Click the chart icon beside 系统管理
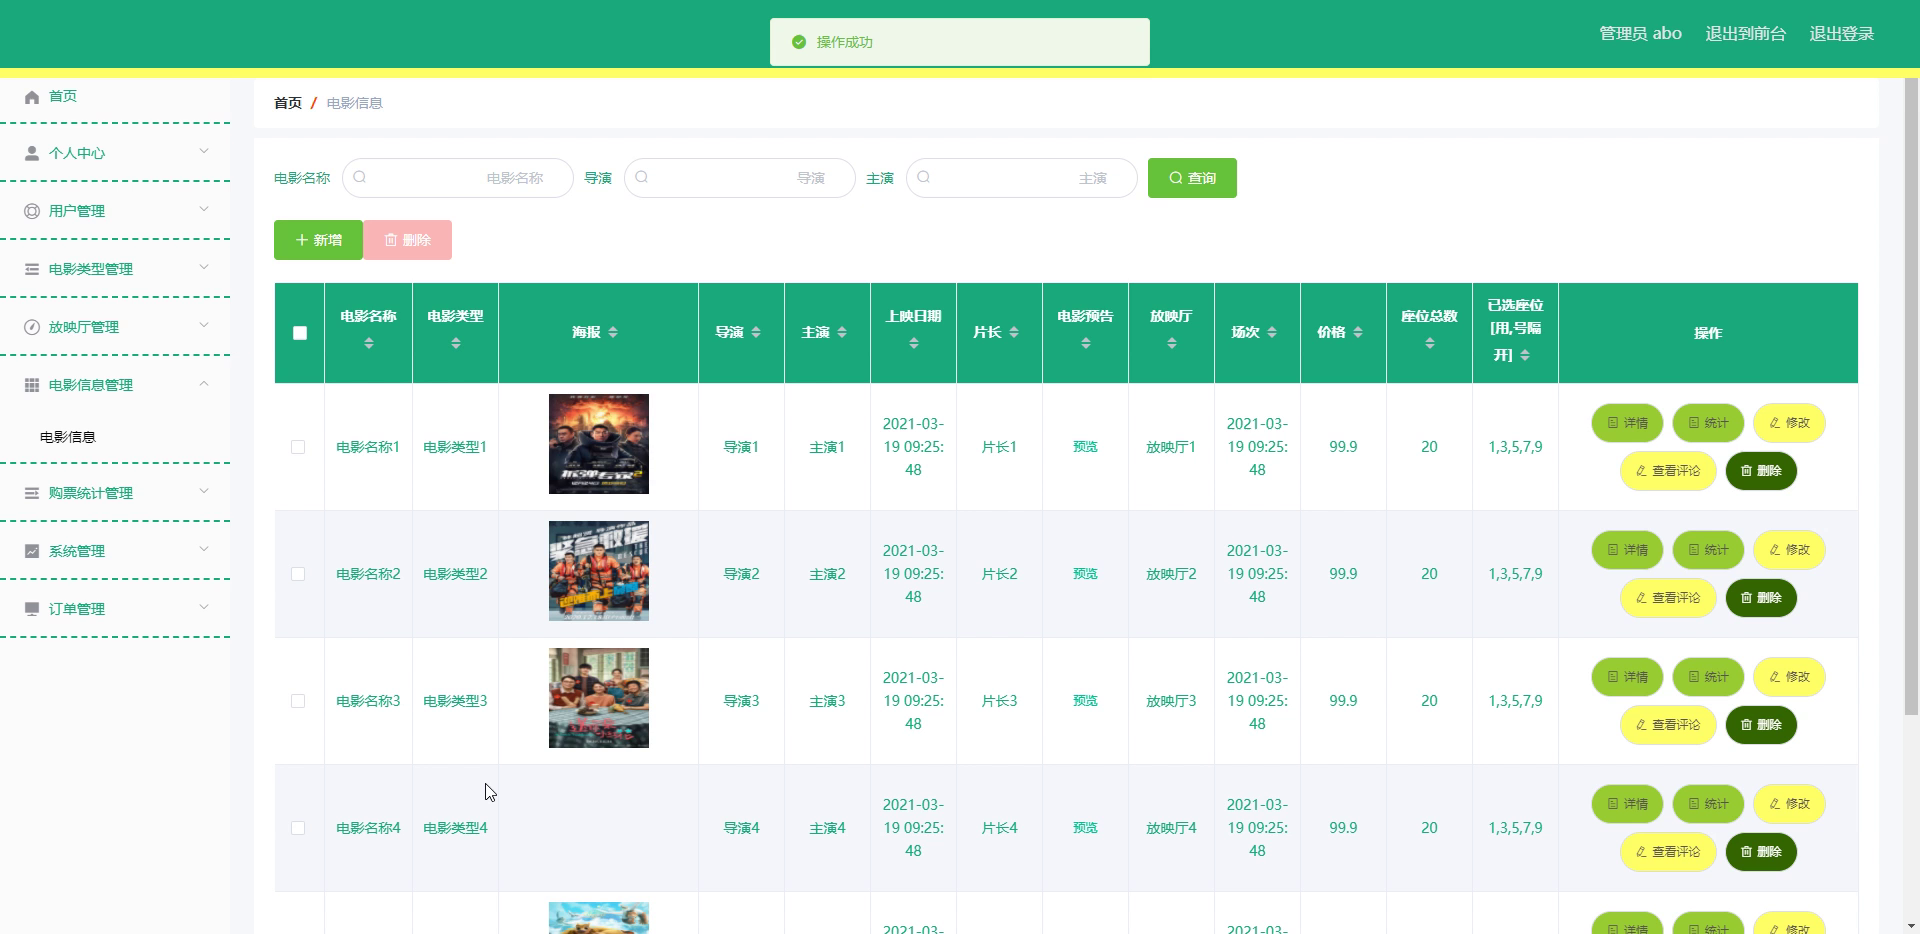Image resolution: width=1920 pixels, height=934 pixels. pyautogui.click(x=32, y=552)
